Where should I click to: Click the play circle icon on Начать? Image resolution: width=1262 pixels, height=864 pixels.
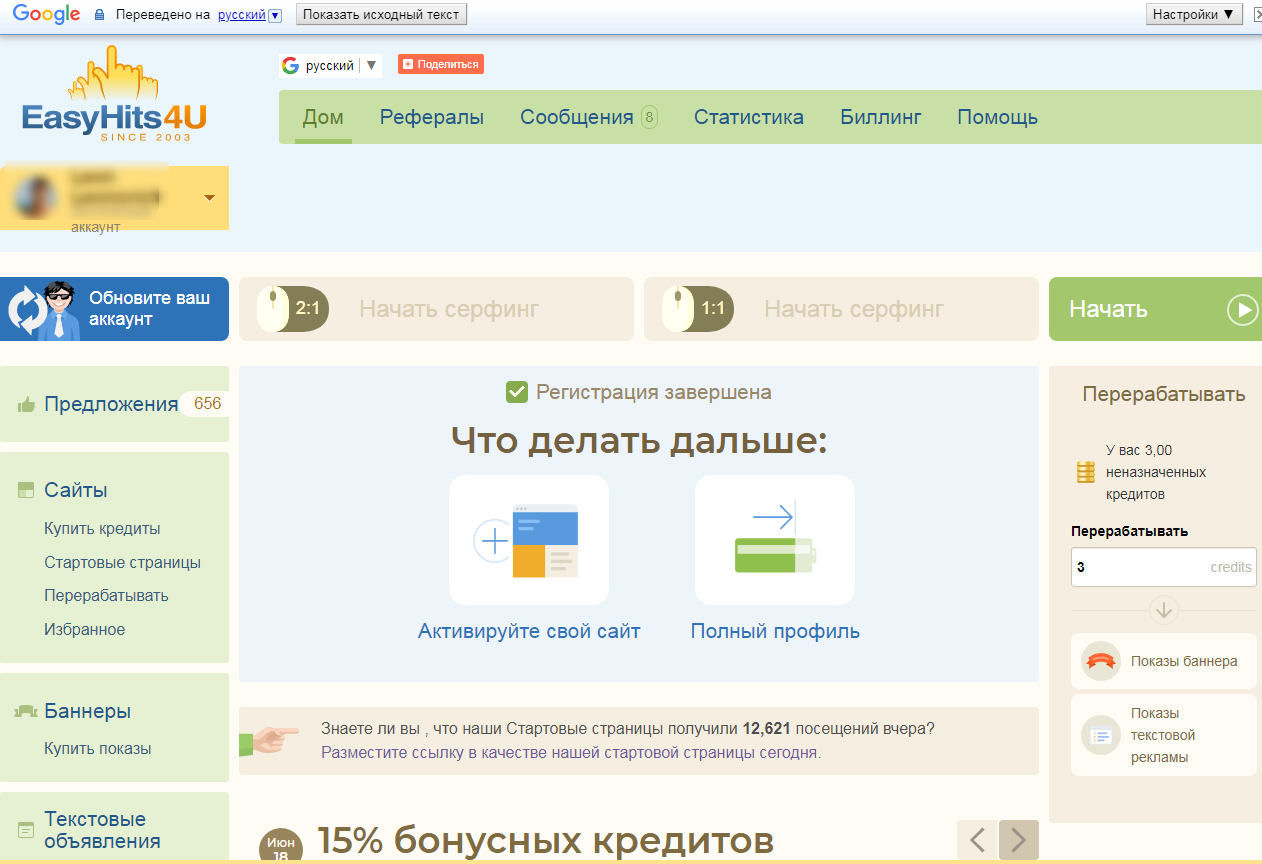pos(1243,310)
